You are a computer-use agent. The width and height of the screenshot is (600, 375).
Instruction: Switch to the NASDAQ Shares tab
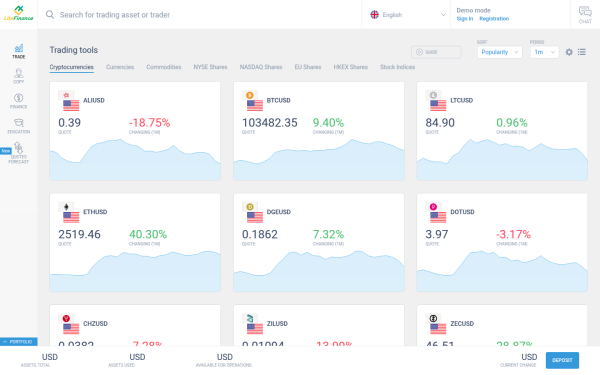point(261,67)
